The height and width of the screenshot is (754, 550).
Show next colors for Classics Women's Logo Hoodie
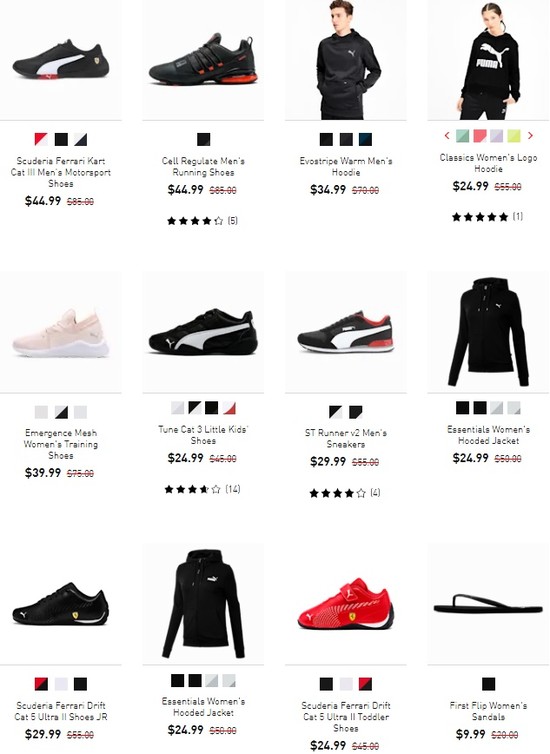(530, 136)
